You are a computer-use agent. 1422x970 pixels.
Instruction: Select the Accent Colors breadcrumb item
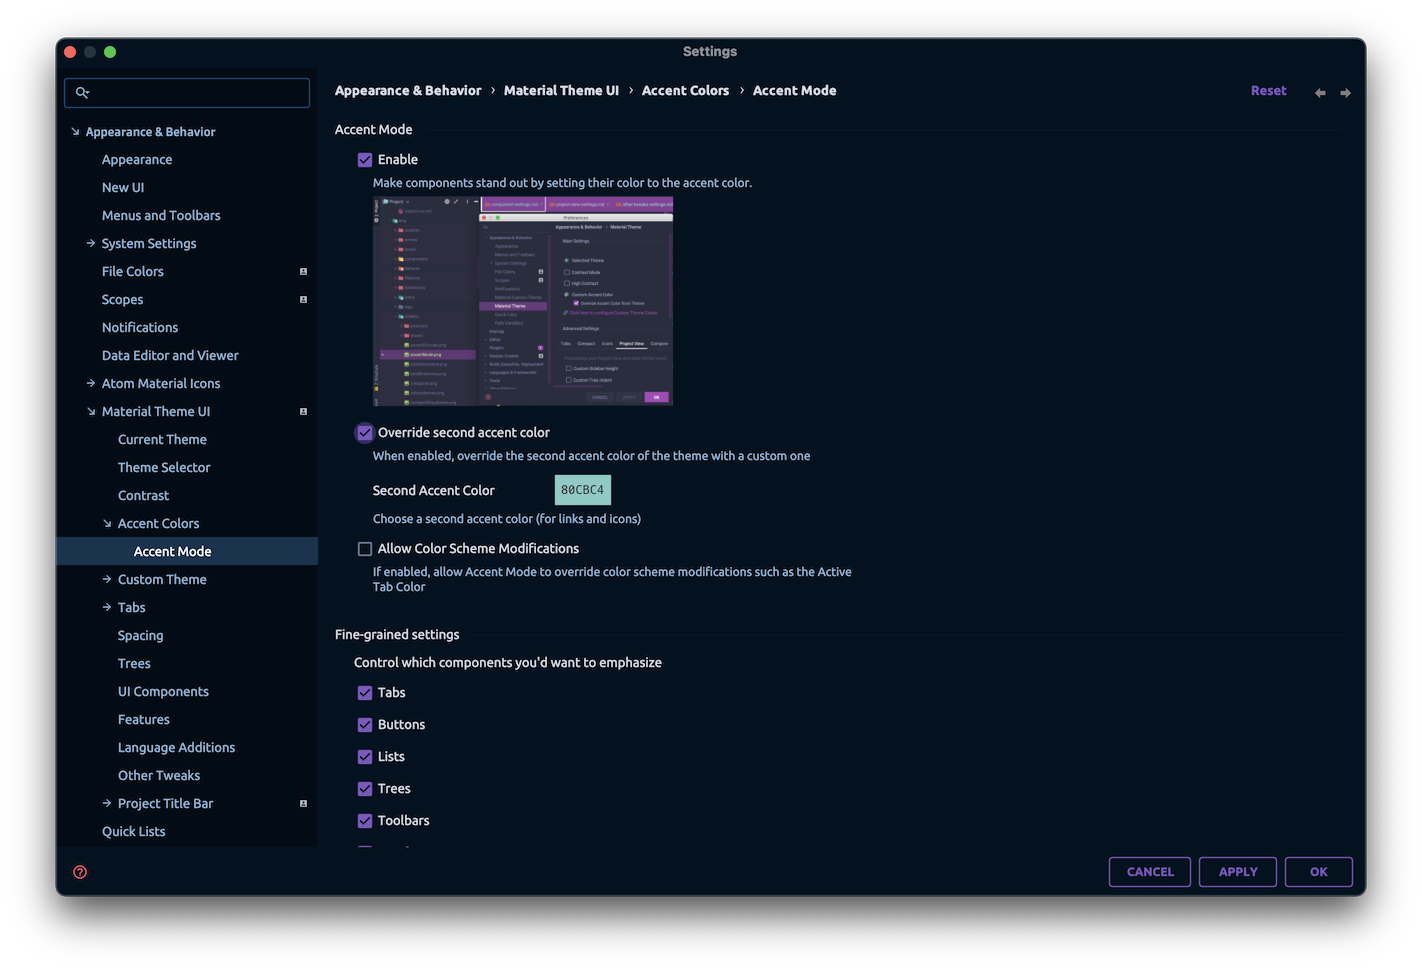click(685, 90)
